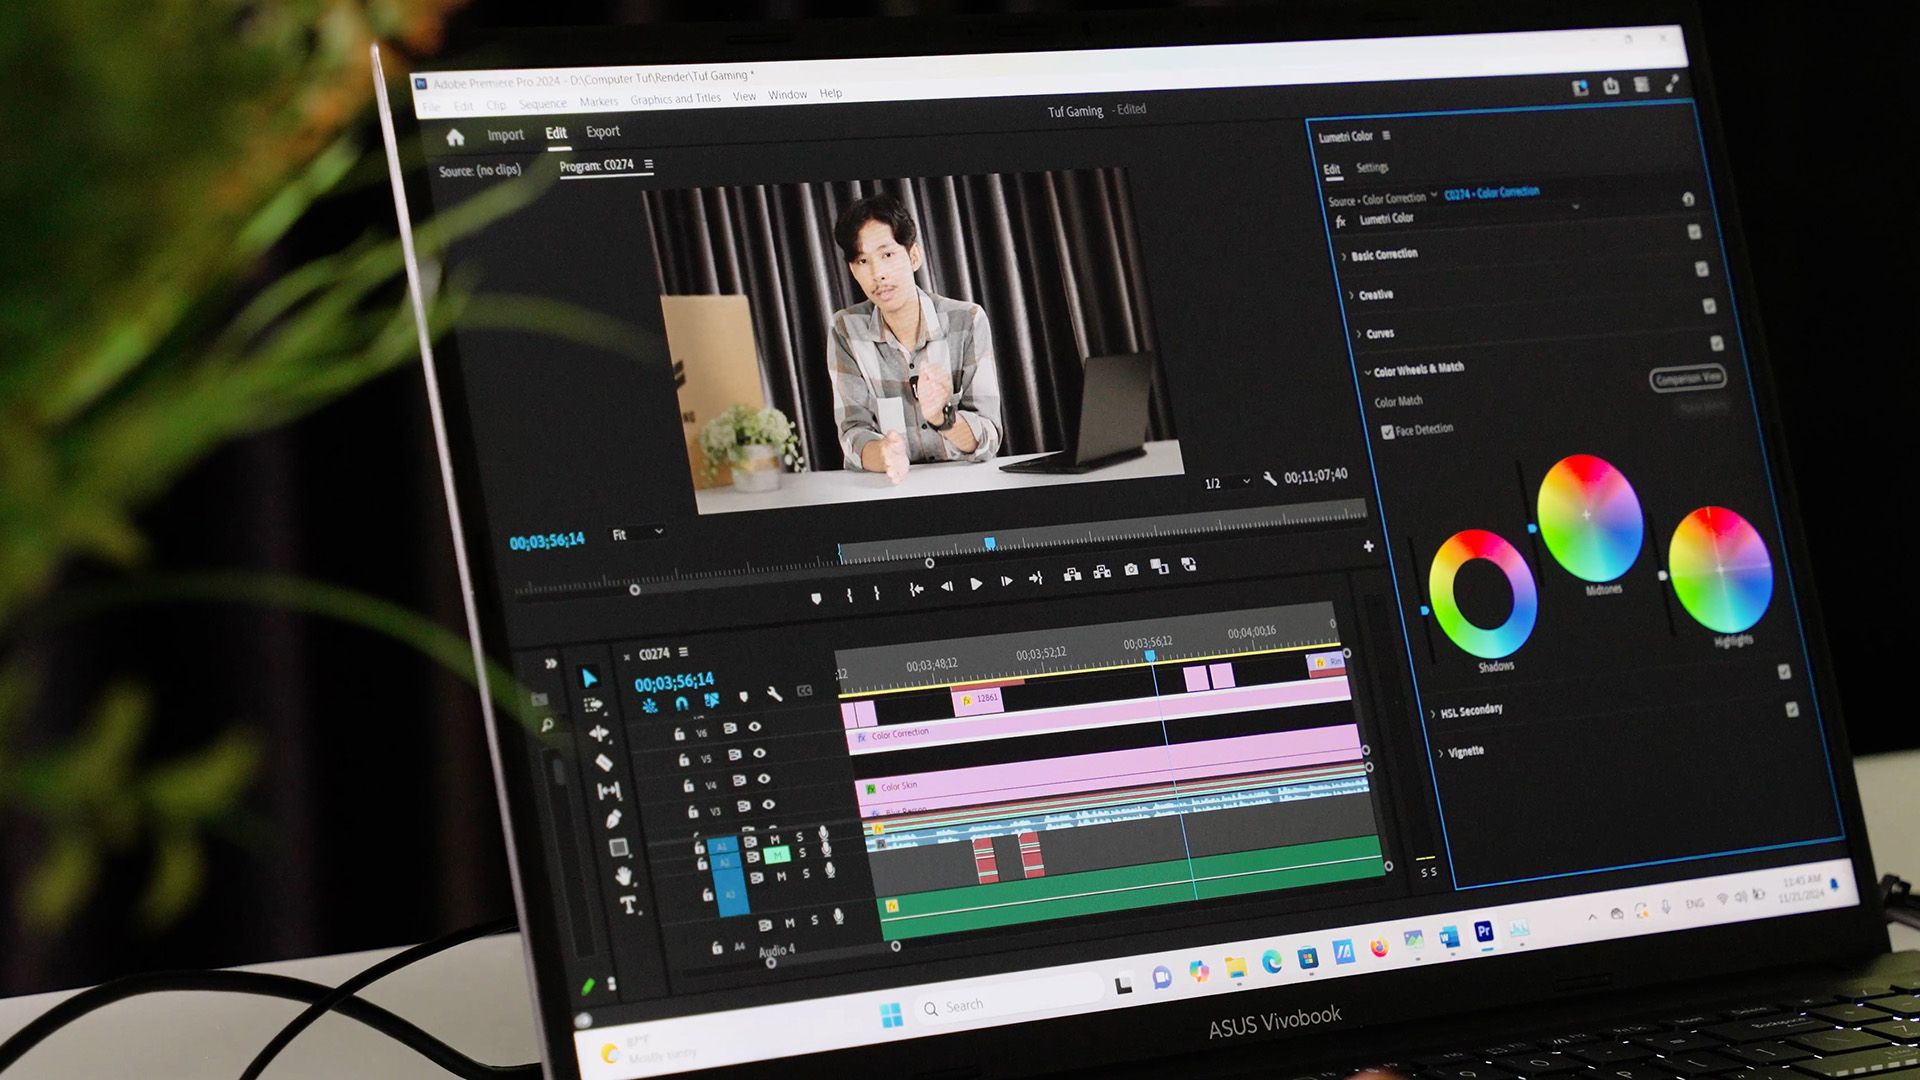Switch to the Import tab
The width and height of the screenshot is (1920, 1080).
(x=505, y=135)
